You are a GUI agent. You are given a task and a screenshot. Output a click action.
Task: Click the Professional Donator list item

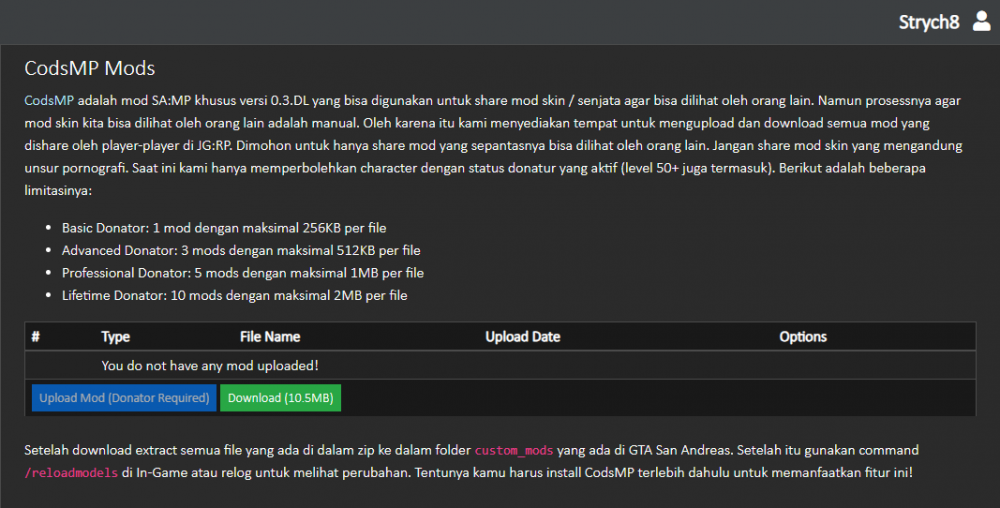click(x=243, y=273)
